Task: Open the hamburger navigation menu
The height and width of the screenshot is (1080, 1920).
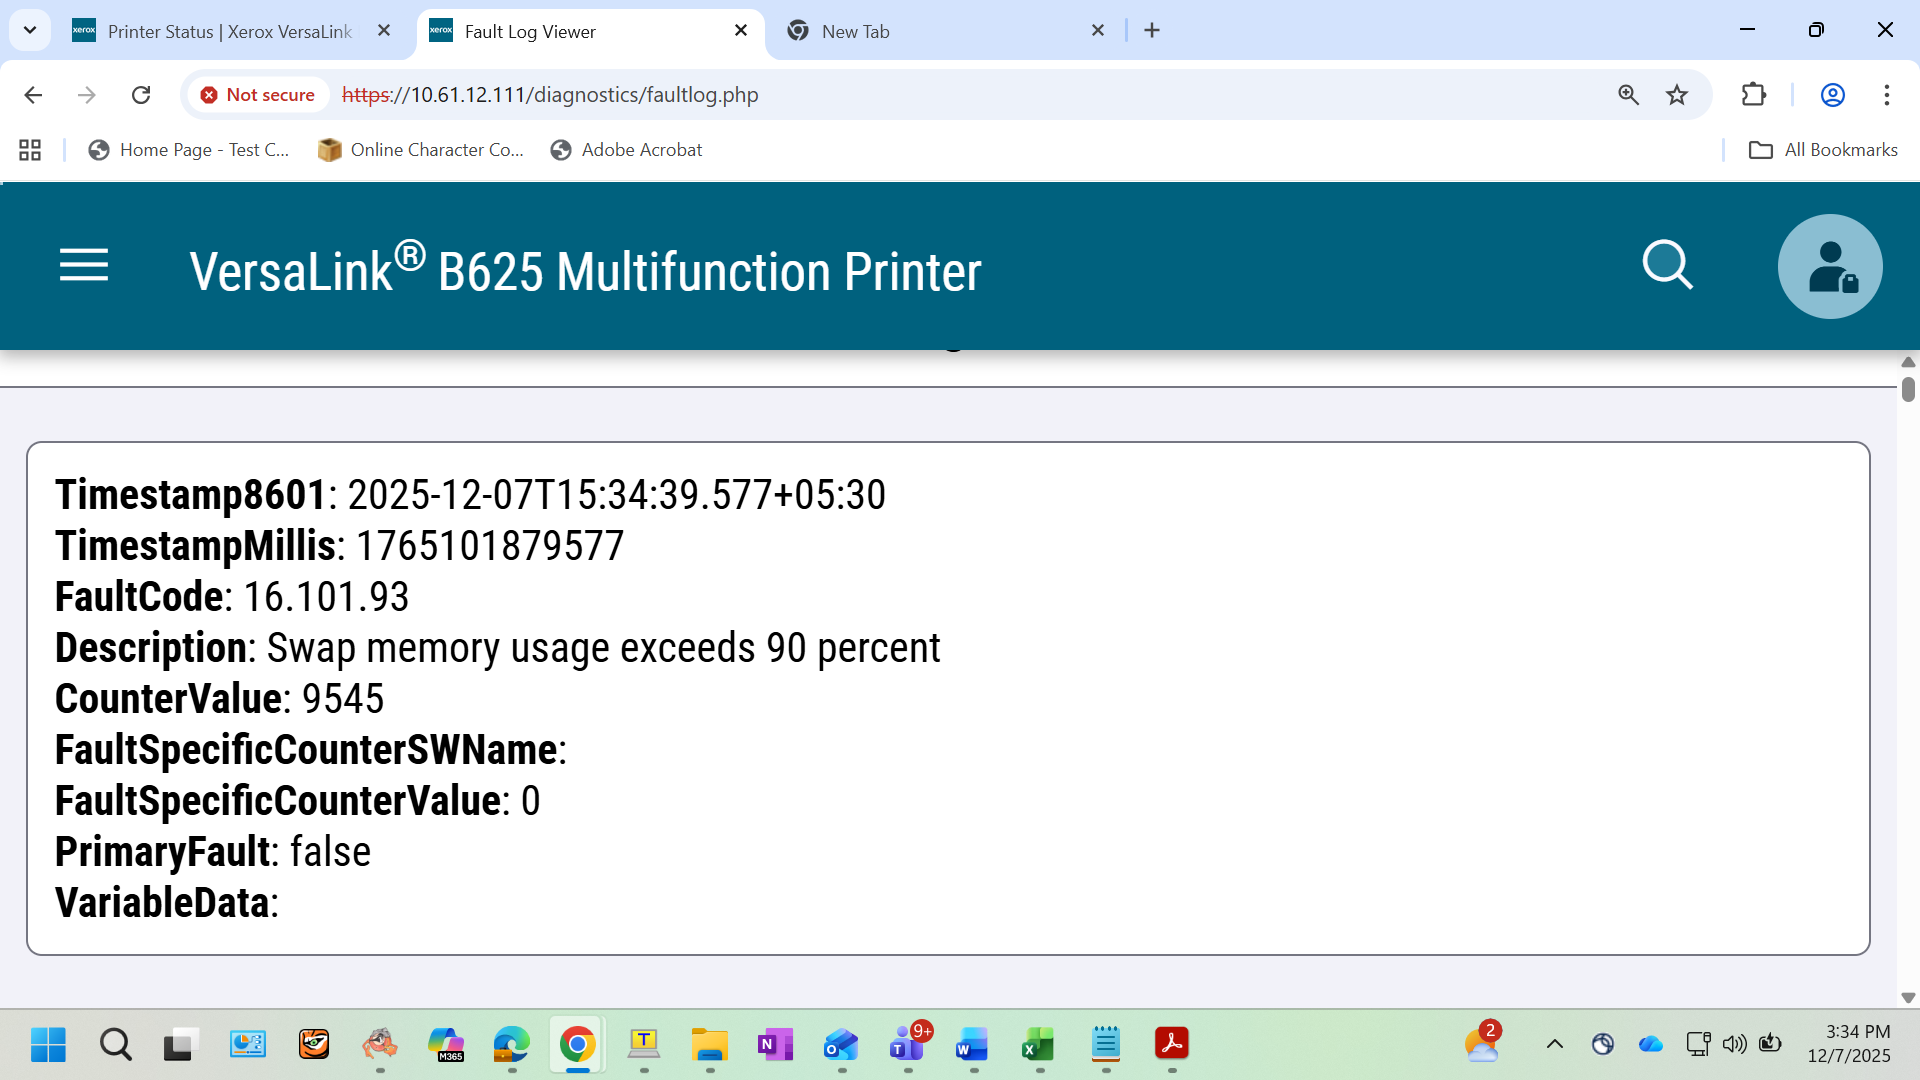Action: (84, 266)
